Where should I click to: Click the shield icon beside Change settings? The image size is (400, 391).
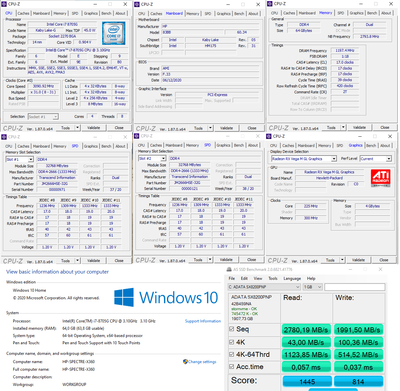pos(185,361)
